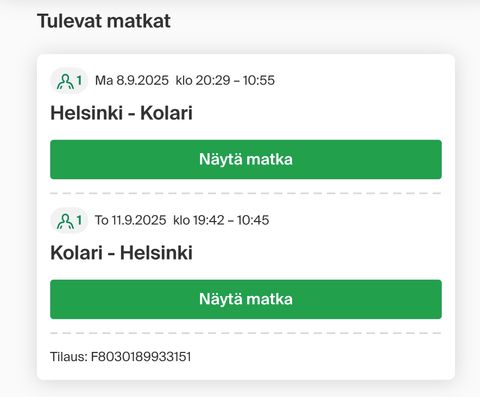The width and height of the screenshot is (480, 397).
Task: Click the date Ma 8.9.2025
Action: (132, 80)
